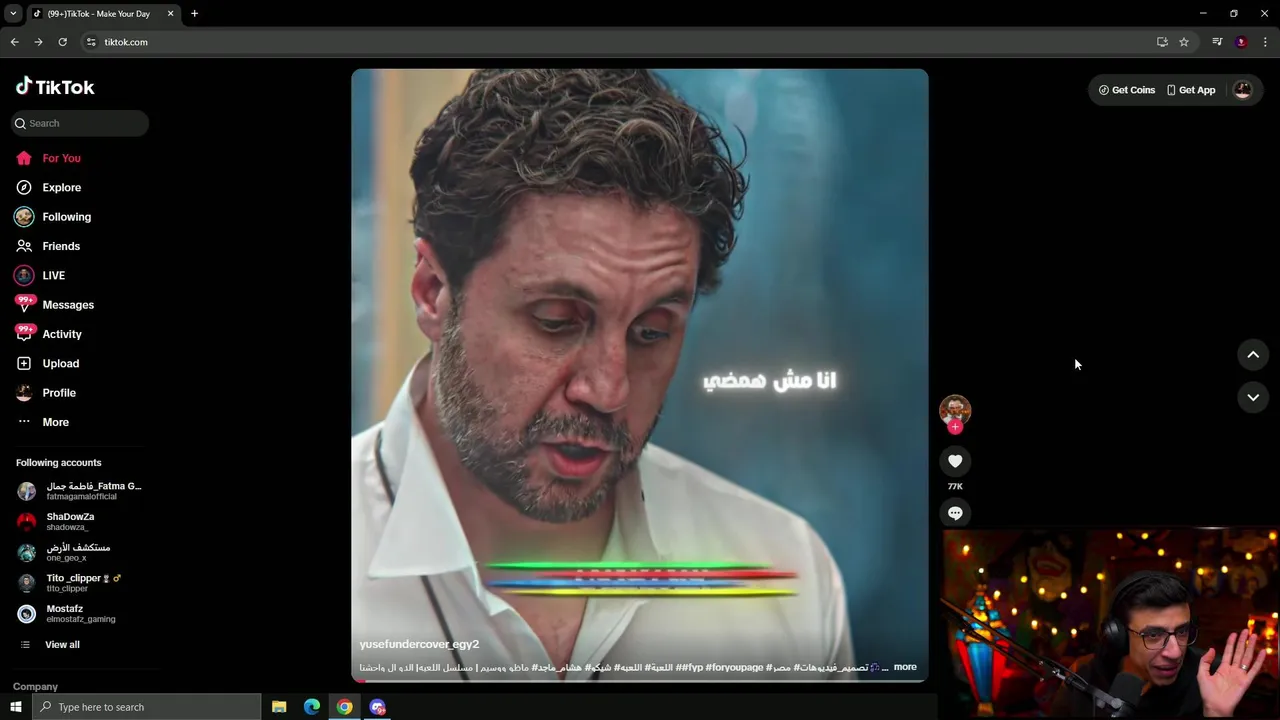Go forward in Chrome

[38, 42]
